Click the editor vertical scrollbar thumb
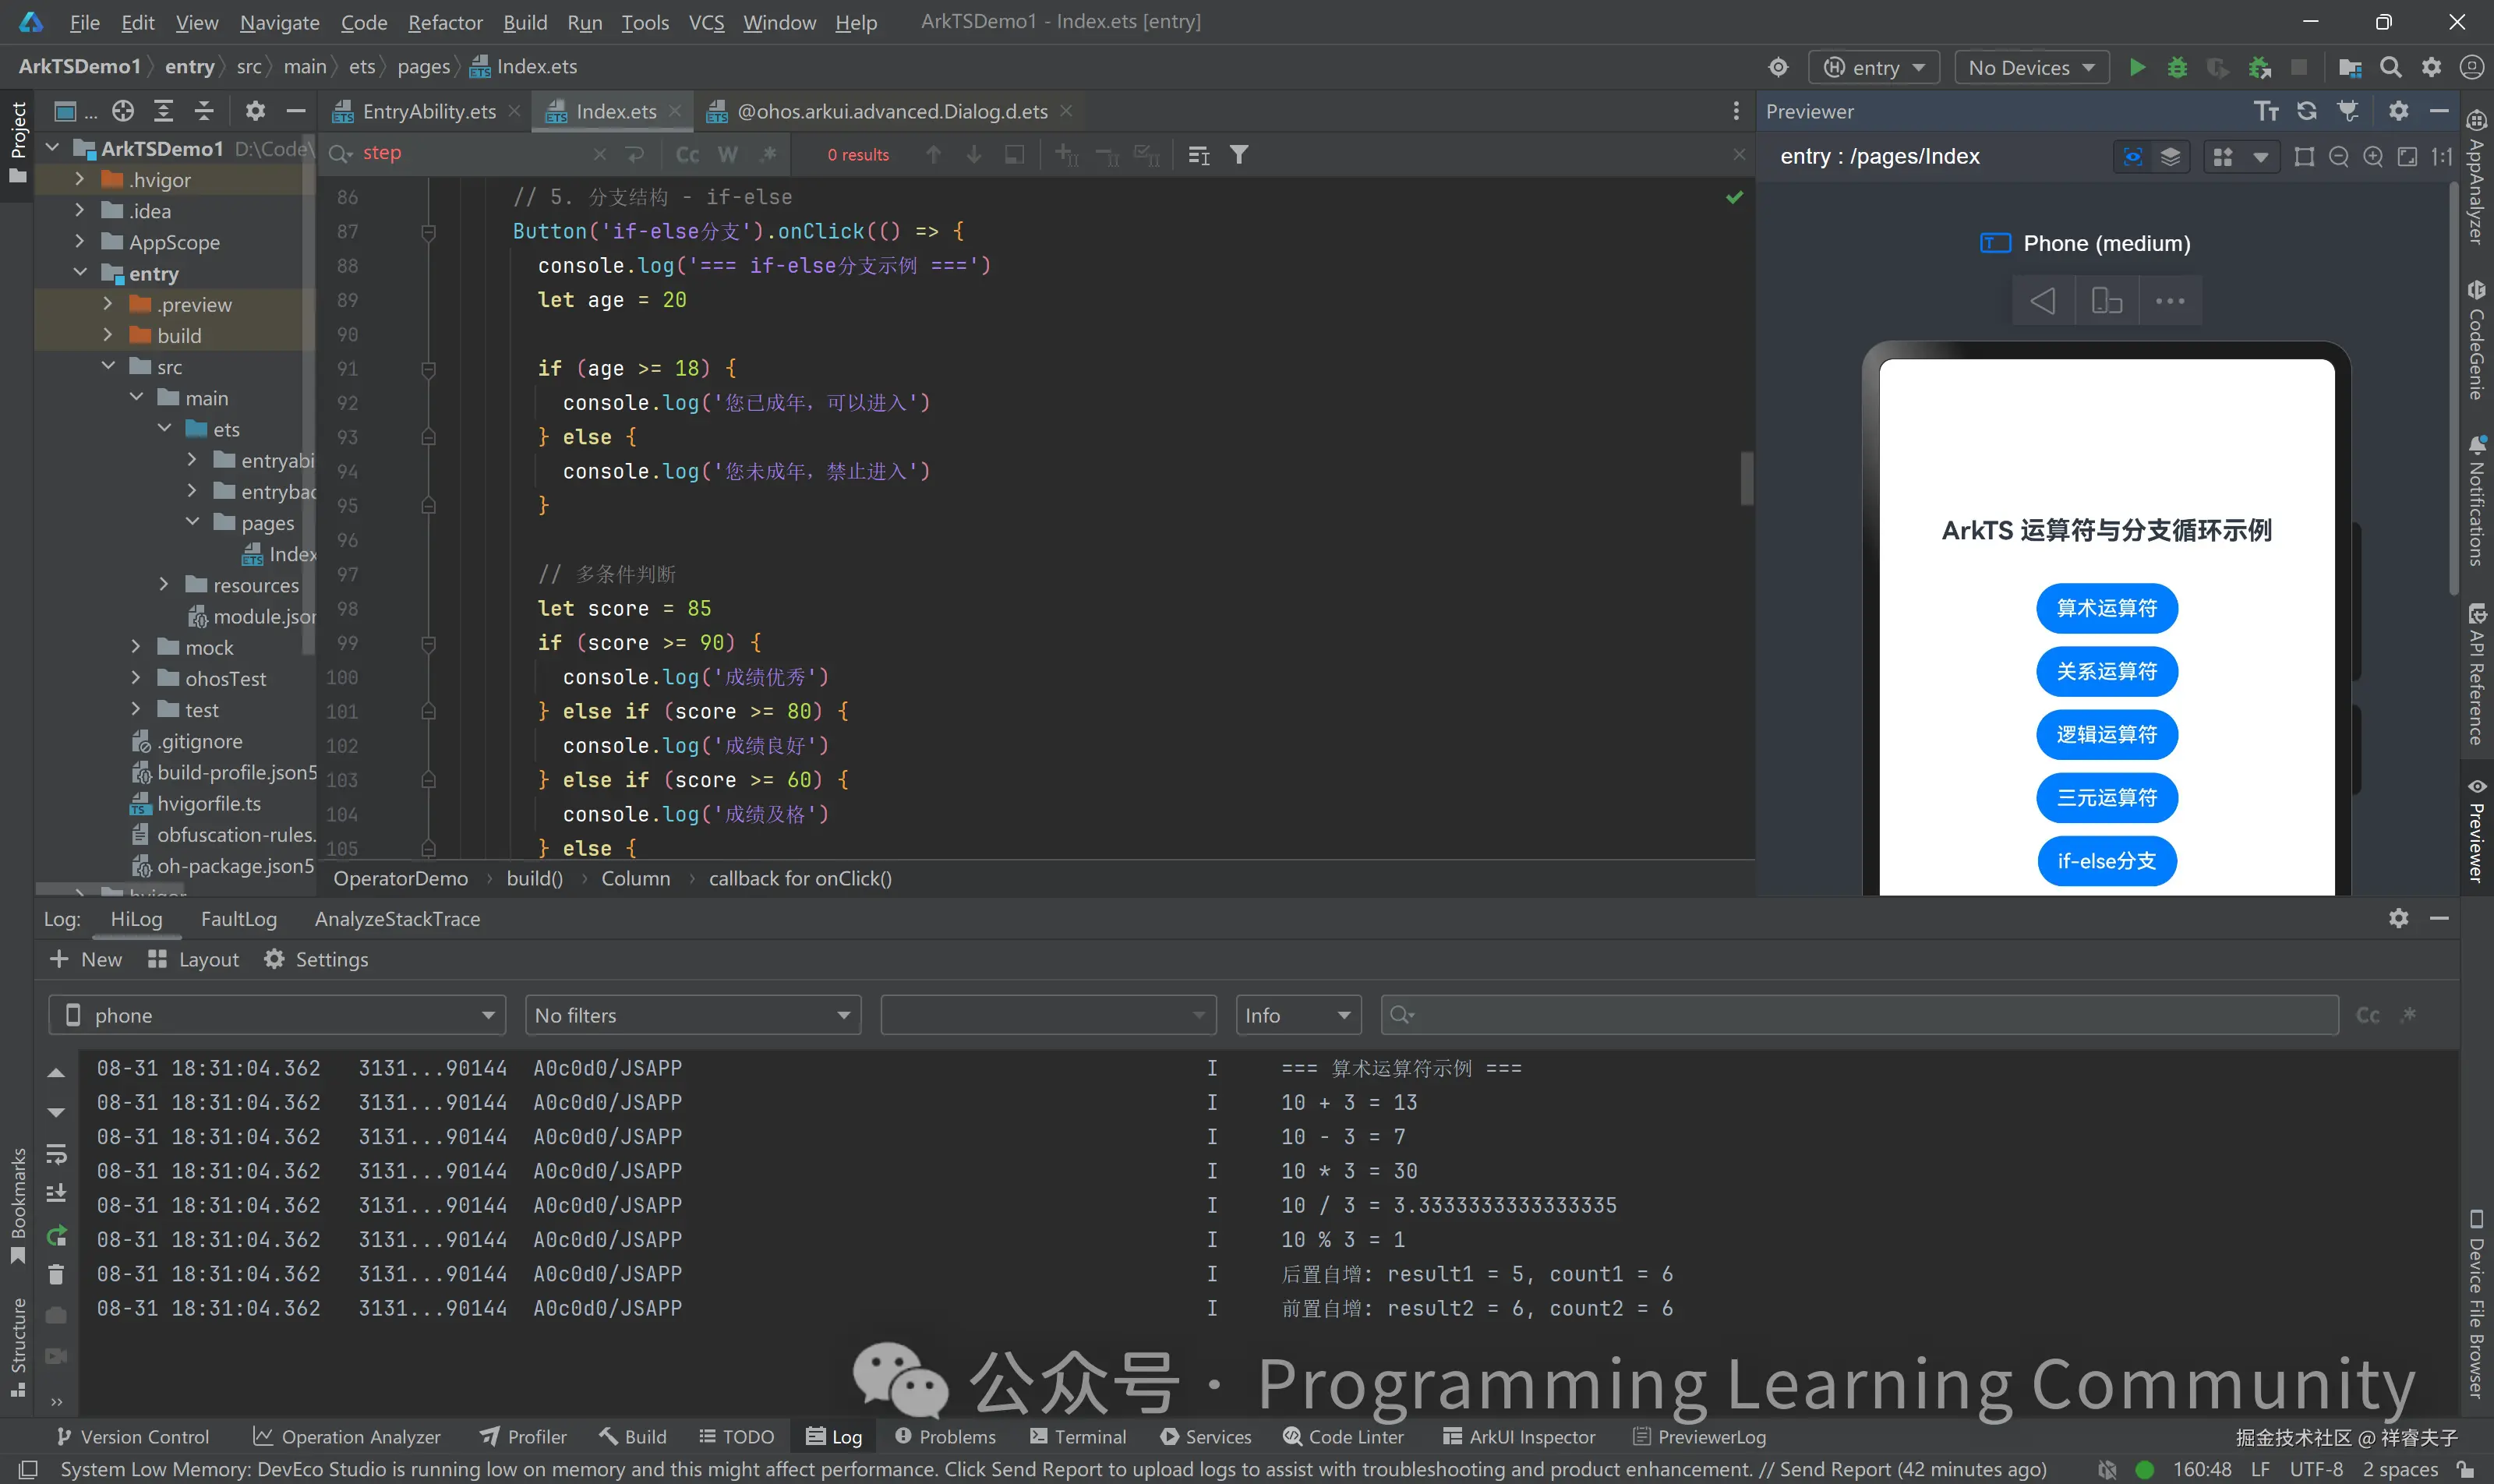The width and height of the screenshot is (2494, 1484). [x=1746, y=480]
